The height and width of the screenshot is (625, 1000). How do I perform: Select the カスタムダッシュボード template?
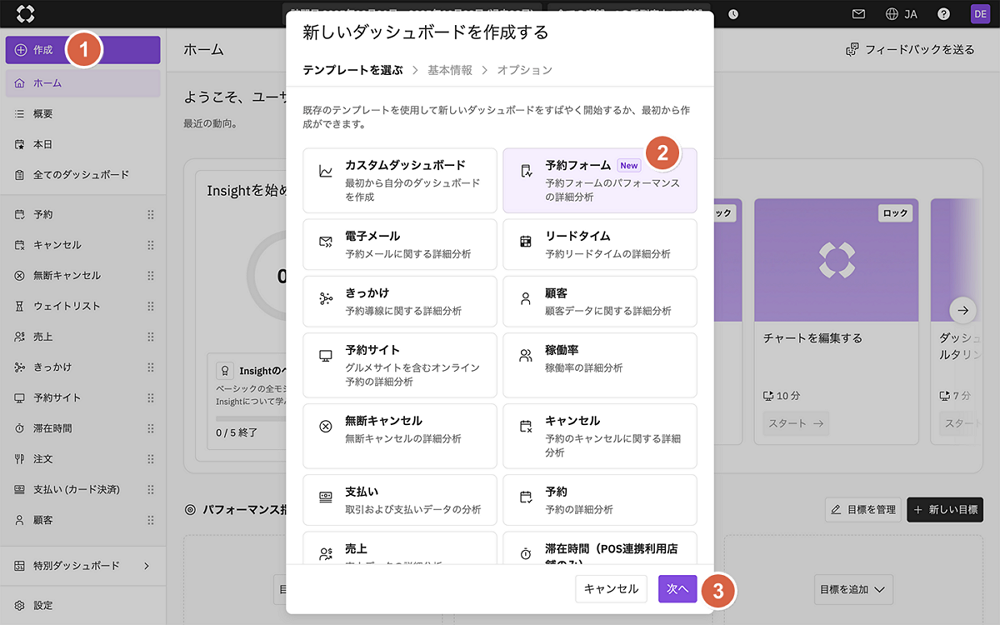pos(400,180)
